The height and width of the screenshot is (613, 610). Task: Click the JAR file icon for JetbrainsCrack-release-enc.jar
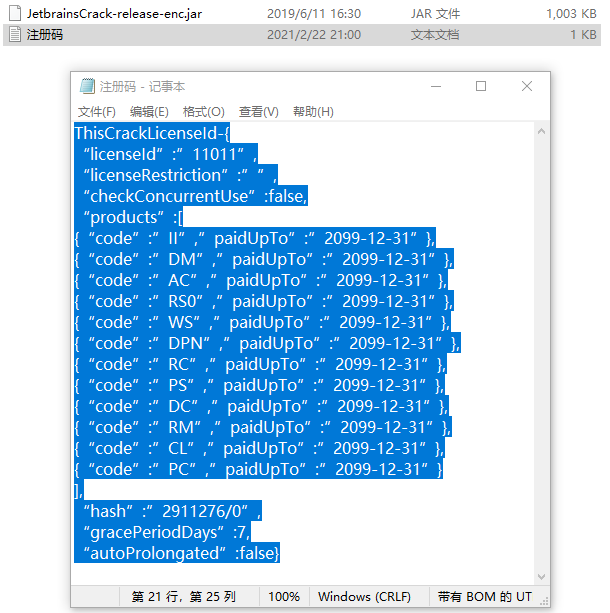15,13
